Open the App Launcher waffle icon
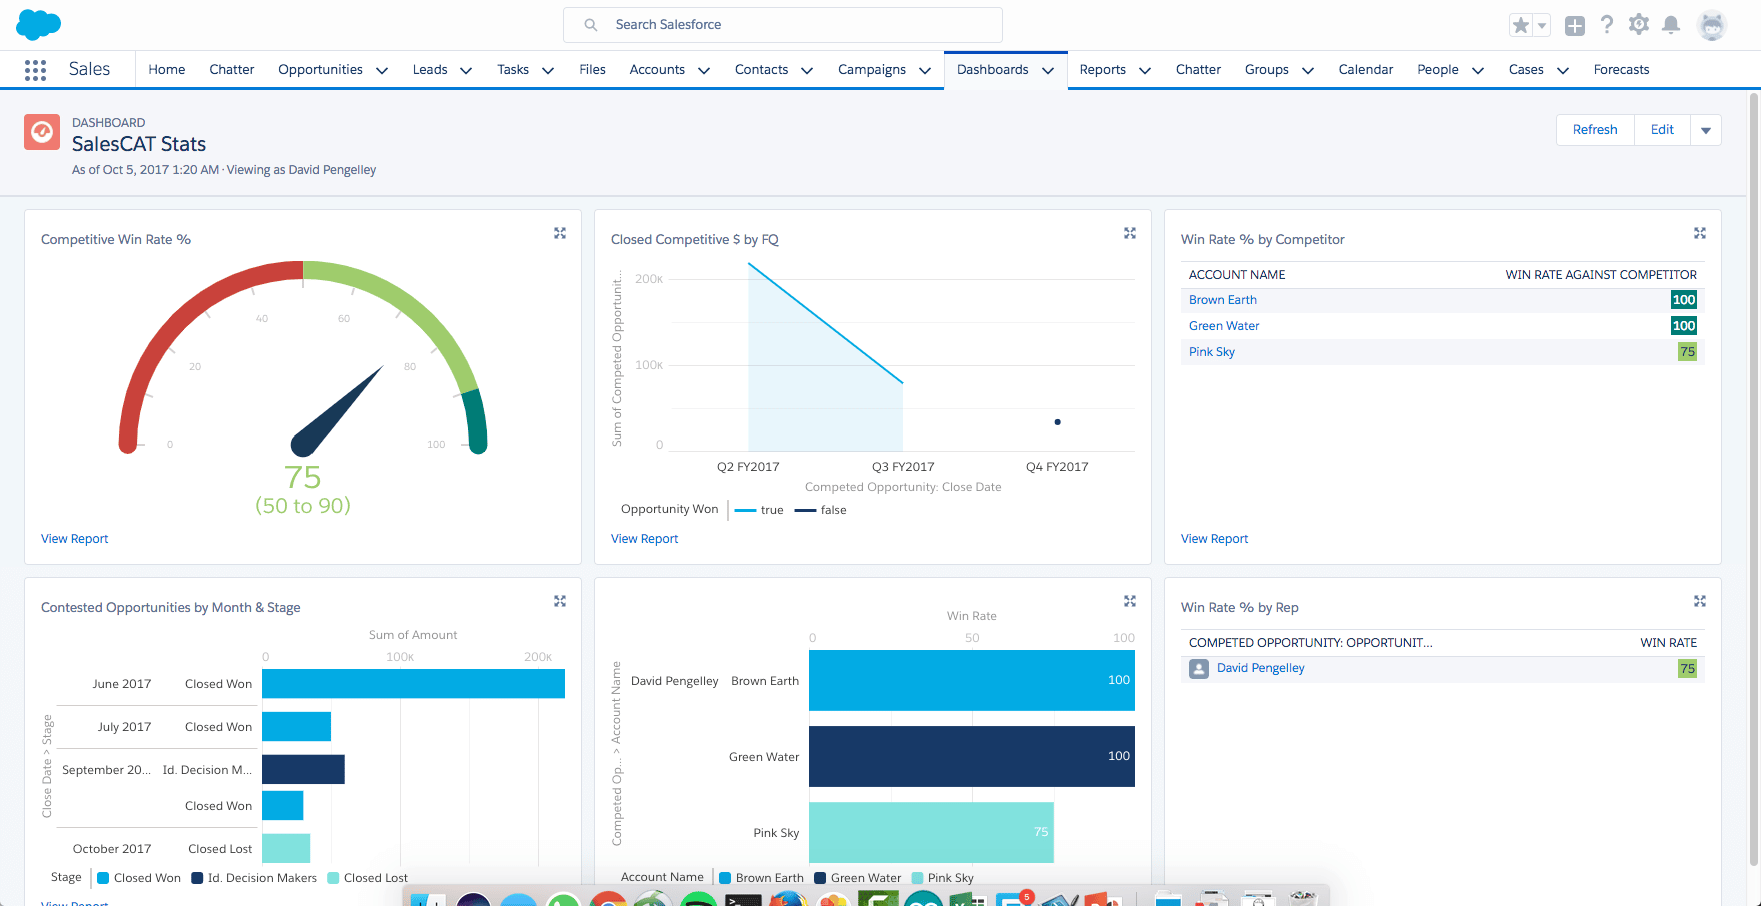This screenshot has height=906, width=1761. click(x=35, y=69)
